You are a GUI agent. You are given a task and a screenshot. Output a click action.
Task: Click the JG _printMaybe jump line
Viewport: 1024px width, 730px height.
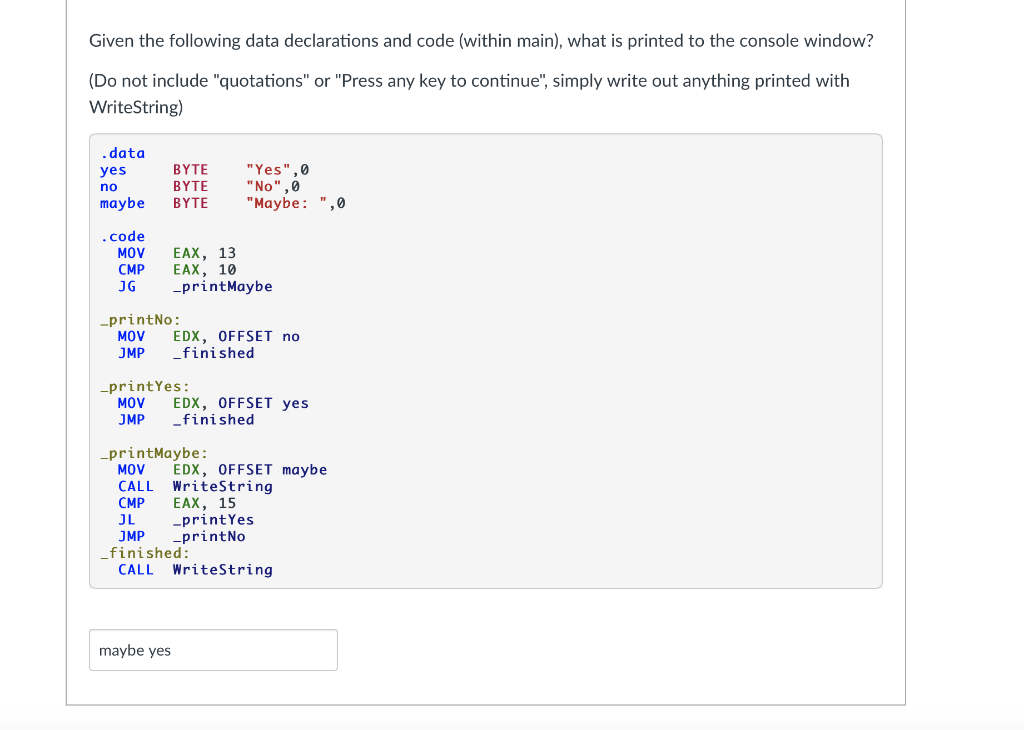[195, 286]
